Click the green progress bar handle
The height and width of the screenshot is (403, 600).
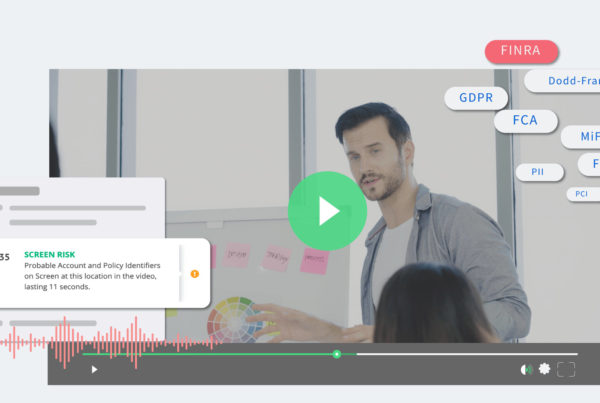pyautogui.click(x=337, y=354)
